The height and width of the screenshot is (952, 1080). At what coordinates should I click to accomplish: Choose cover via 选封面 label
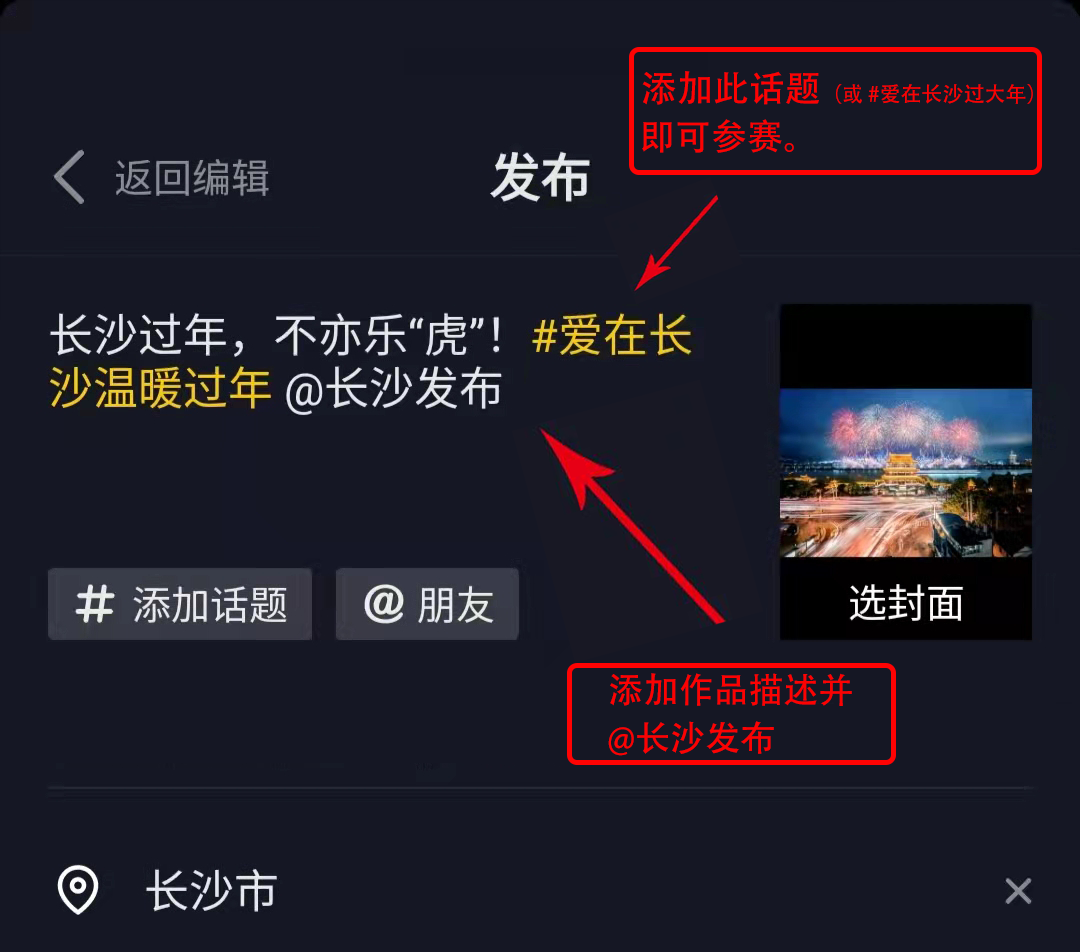pos(906,603)
